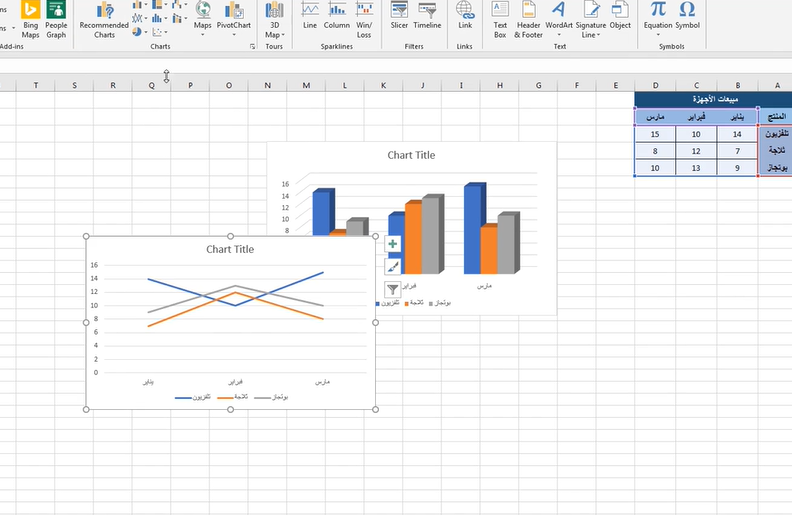
Task: Insert a Column sparkline
Action: pos(337,15)
